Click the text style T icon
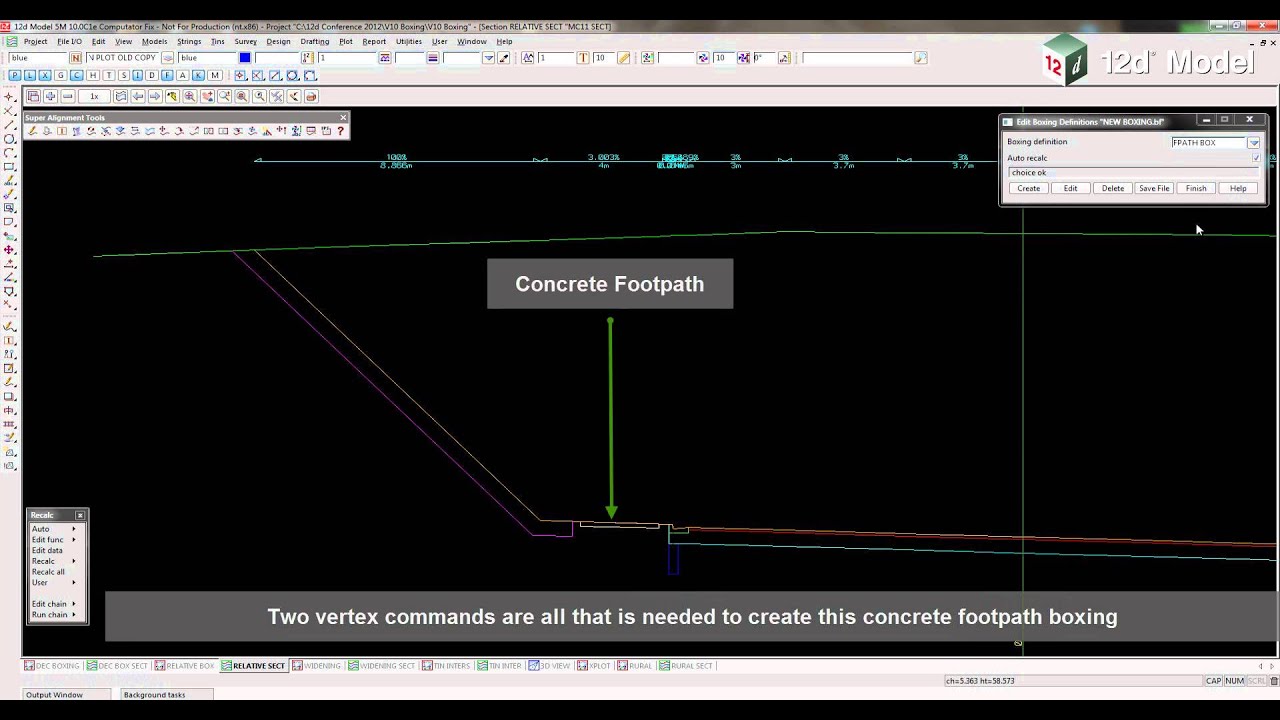The width and height of the screenshot is (1280, 720). pyautogui.click(x=583, y=58)
